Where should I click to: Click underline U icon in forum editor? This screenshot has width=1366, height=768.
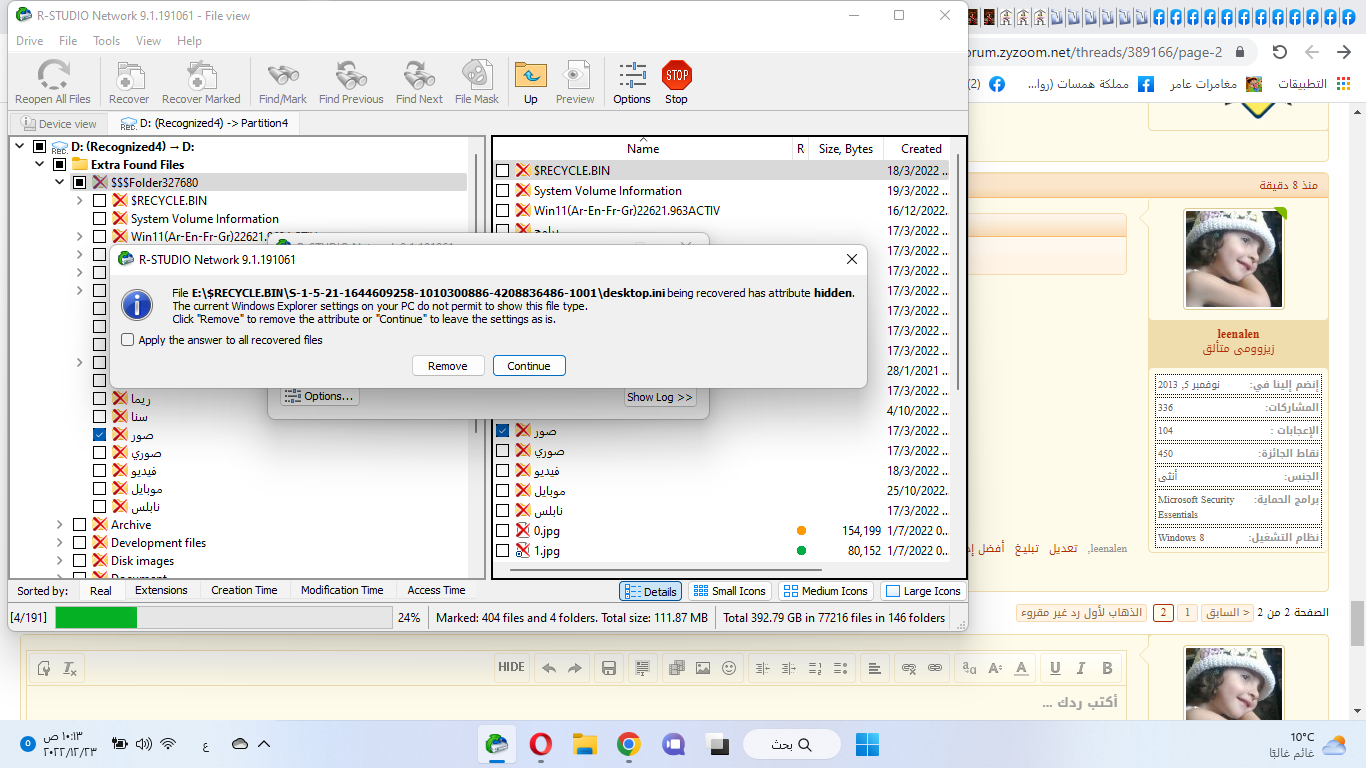[x=1055, y=668]
